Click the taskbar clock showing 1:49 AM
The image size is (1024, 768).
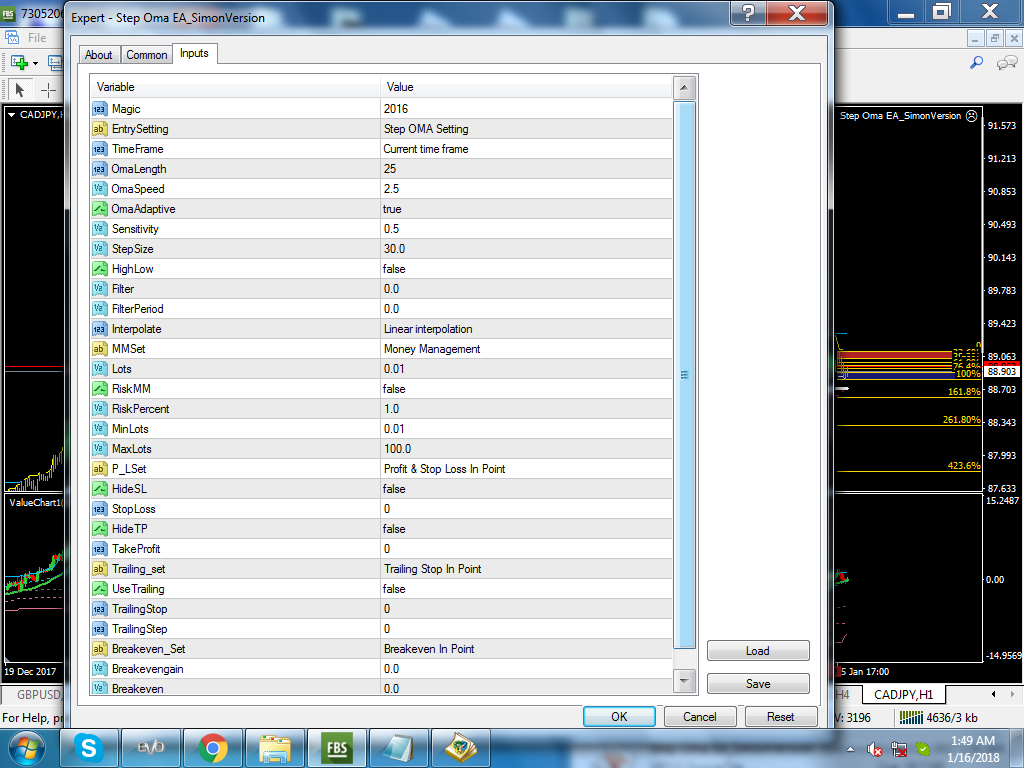click(973, 749)
